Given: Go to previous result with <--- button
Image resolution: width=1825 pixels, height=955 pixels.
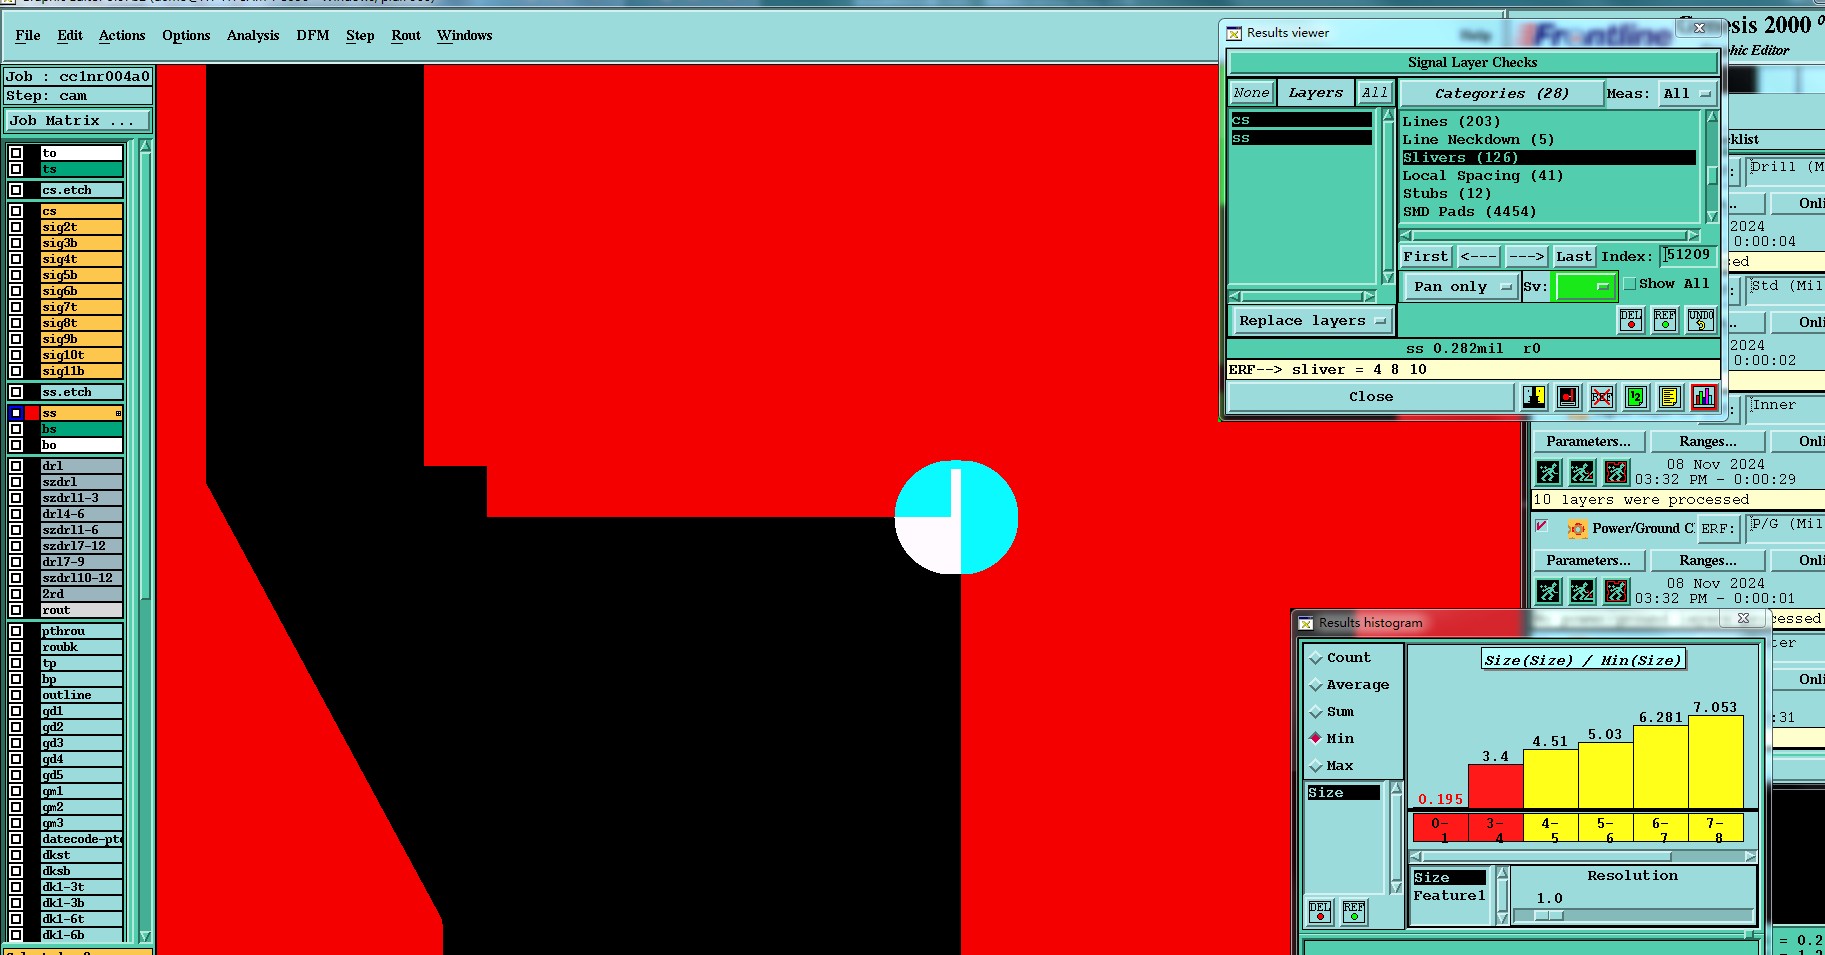Looking at the screenshot, I should (x=1478, y=257).
